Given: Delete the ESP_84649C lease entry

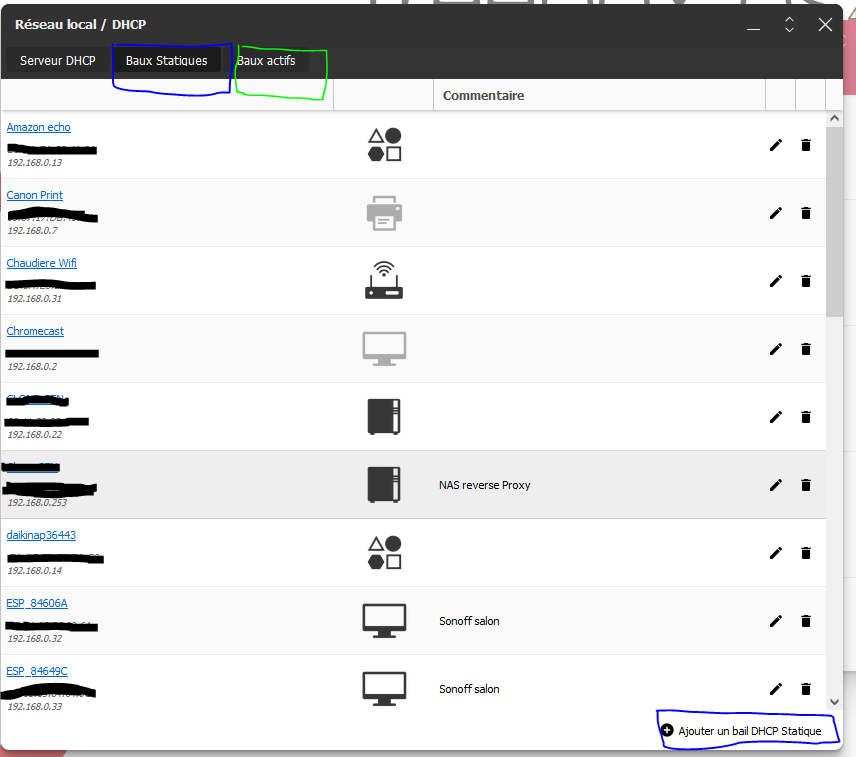Looking at the screenshot, I should 805,689.
